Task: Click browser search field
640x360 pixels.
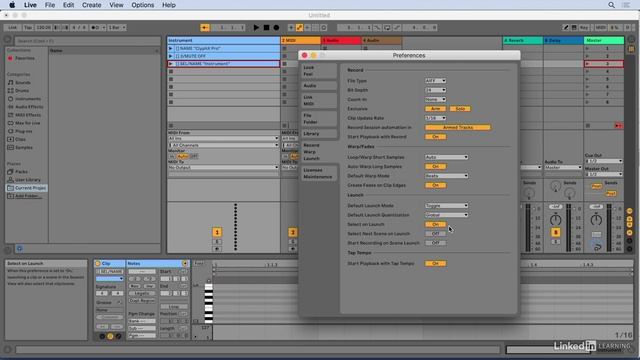Action: tap(87, 41)
